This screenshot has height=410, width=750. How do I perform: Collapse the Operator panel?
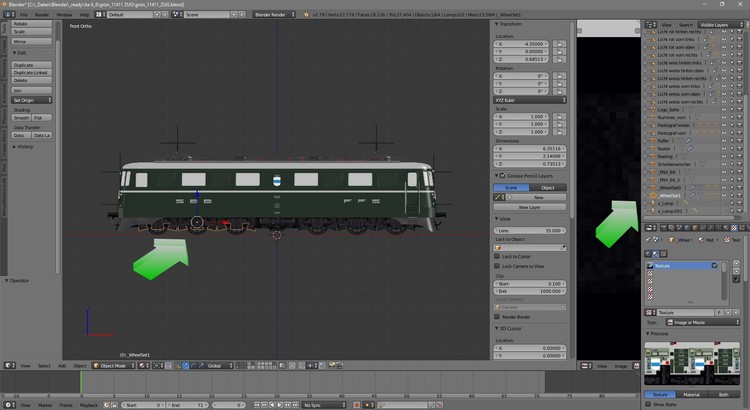[17, 281]
